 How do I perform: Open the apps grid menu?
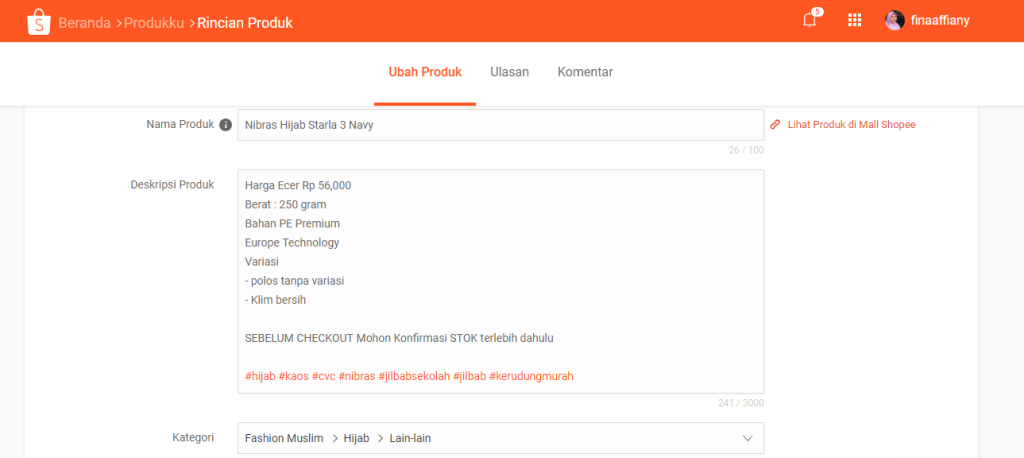[854, 20]
